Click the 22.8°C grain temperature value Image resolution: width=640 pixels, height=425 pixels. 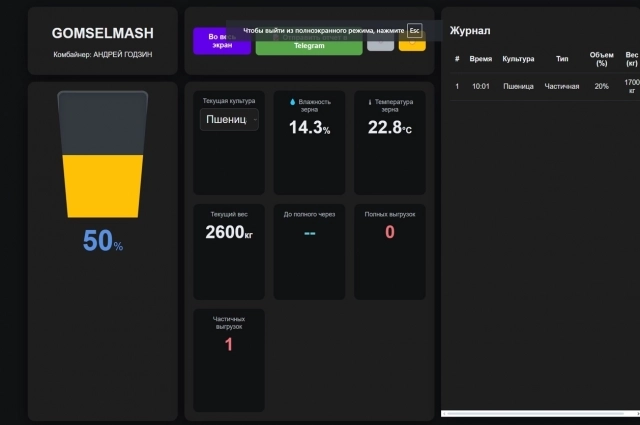point(390,128)
